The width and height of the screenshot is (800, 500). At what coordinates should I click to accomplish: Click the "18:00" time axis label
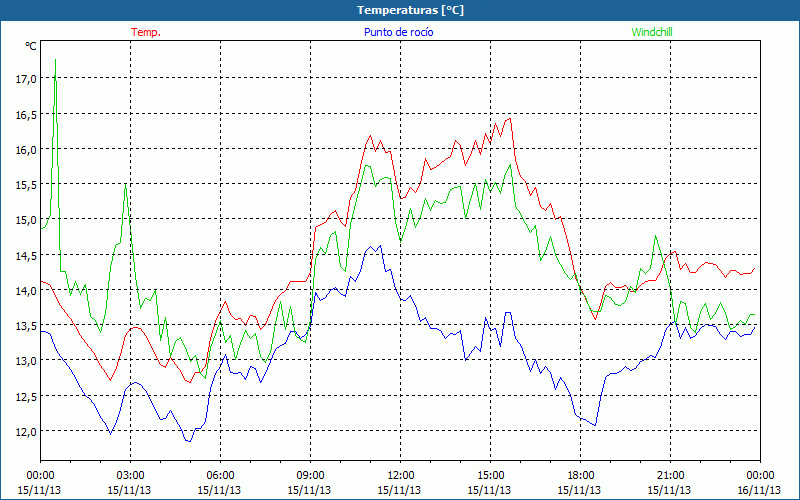(581, 475)
